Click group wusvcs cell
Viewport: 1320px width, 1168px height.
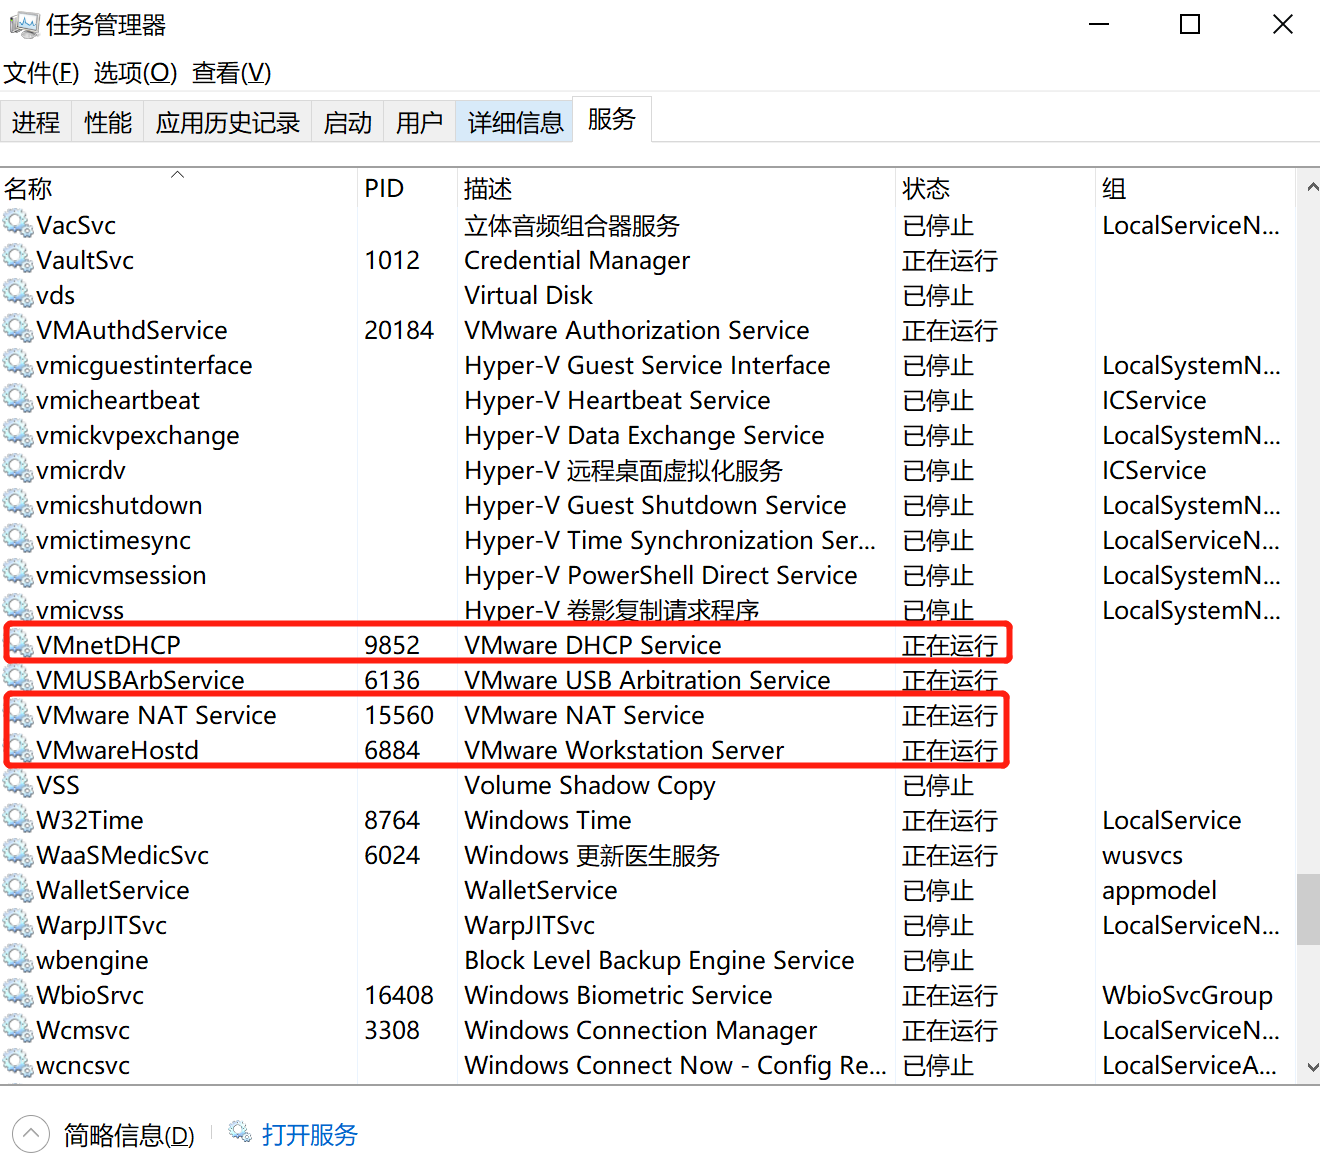point(1142,855)
